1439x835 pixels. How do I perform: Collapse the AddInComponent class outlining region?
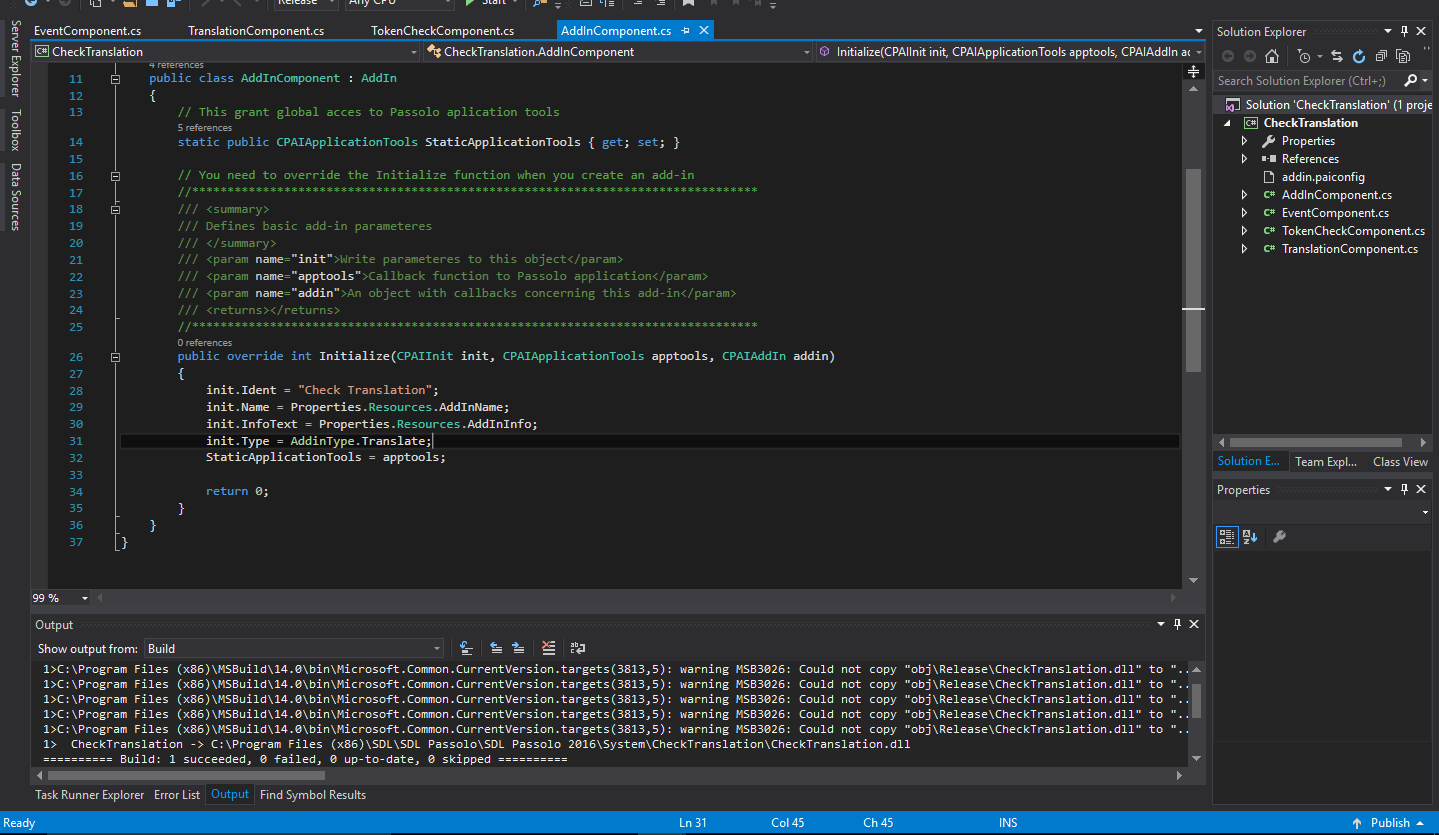[x=116, y=78]
